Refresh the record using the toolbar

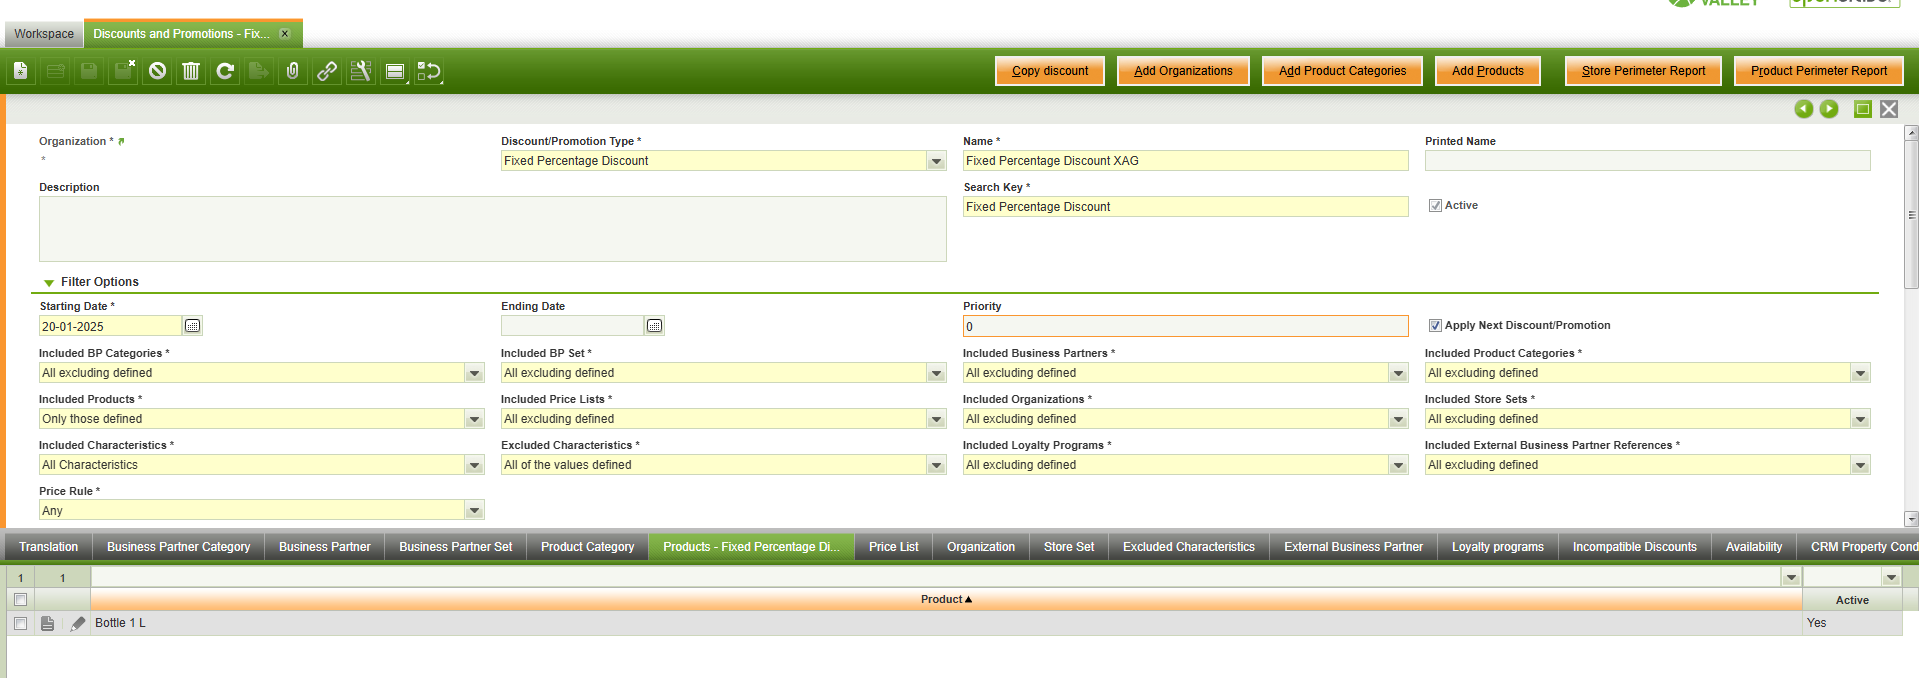coord(225,71)
